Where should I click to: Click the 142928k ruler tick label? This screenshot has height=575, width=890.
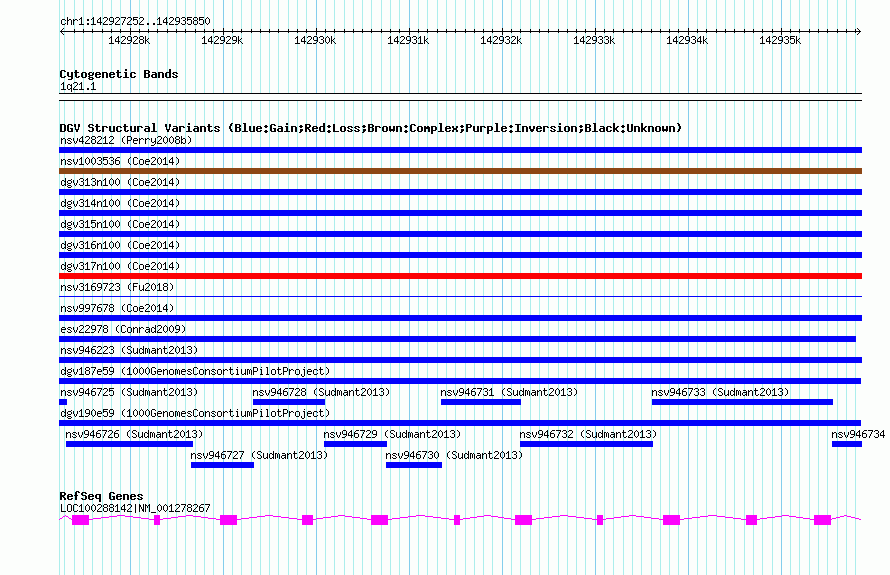coord(129,40)
